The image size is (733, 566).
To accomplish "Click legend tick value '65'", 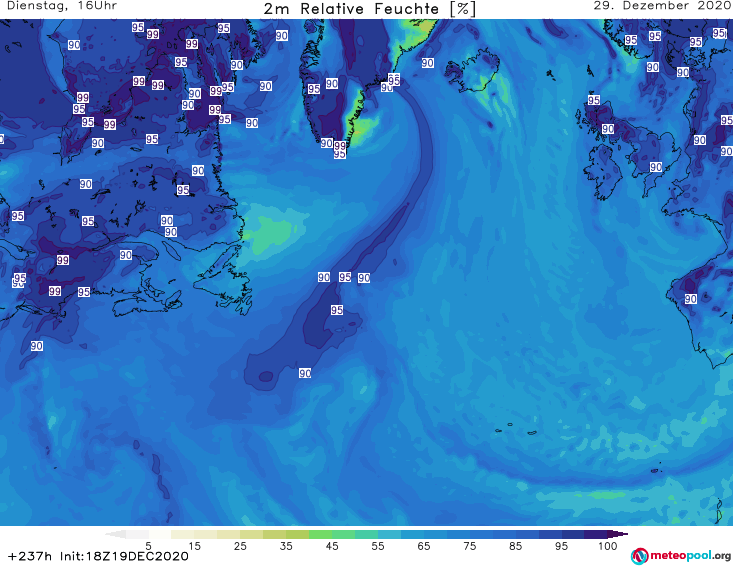I will [x=424, y=546].
